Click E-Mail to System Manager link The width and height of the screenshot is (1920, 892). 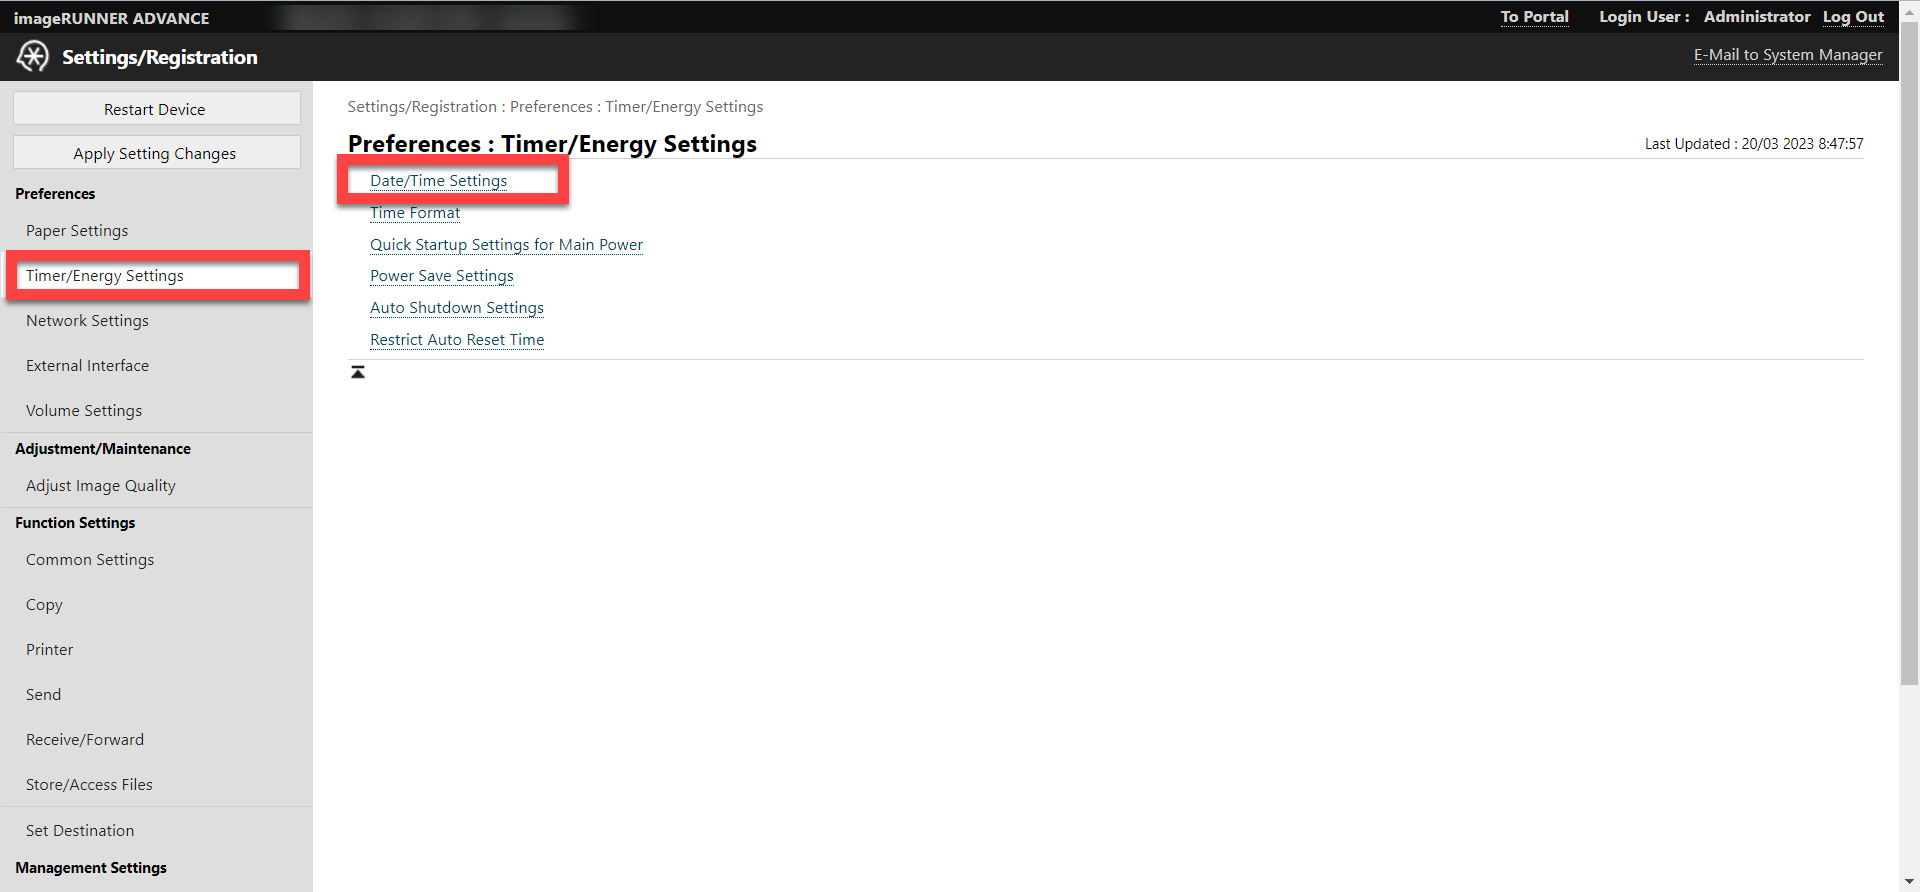point(1787,55)
